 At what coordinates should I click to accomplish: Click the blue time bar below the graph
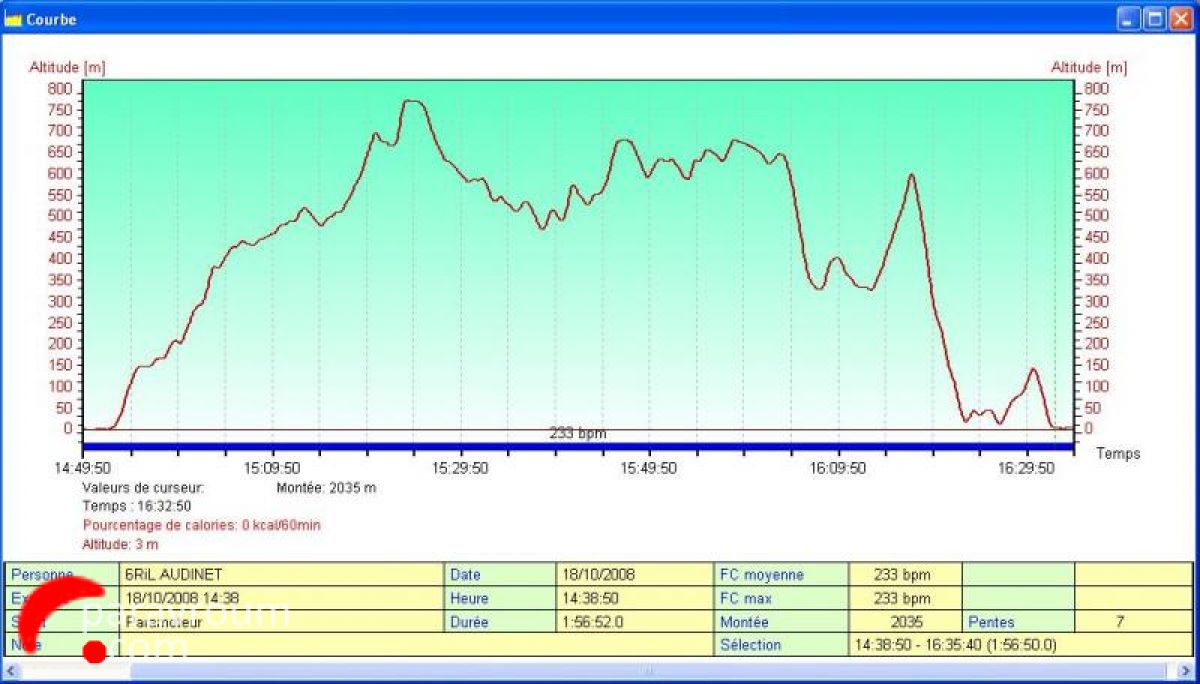point(577,447)
